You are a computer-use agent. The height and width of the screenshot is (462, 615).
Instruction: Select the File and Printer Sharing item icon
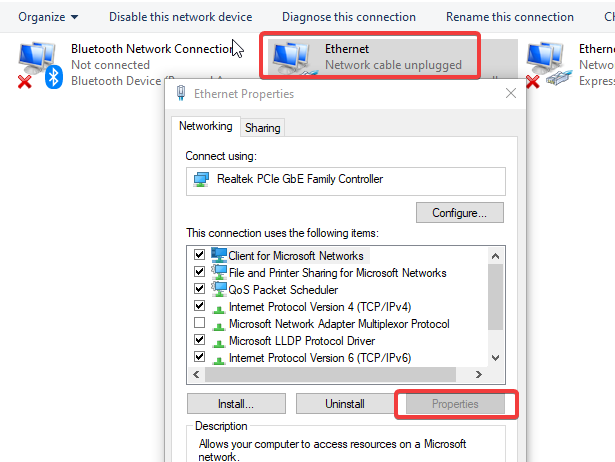coord(219,272)
